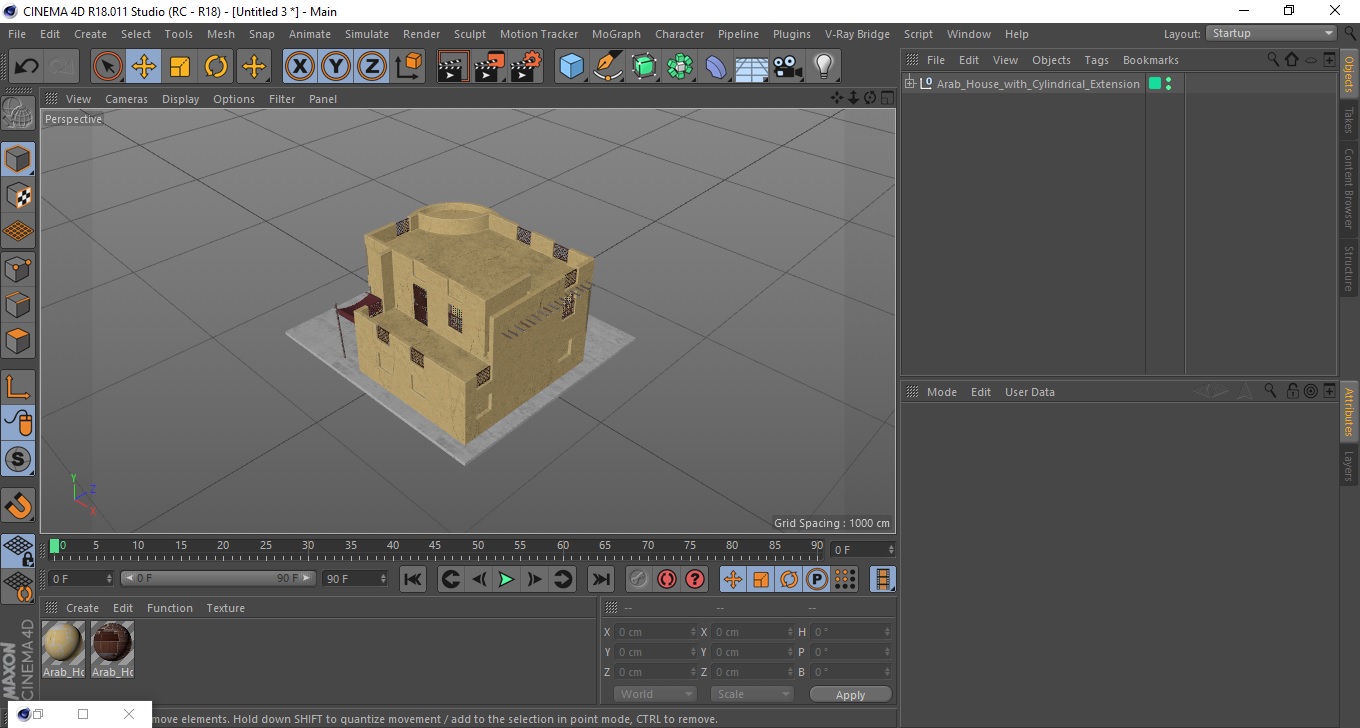1360x728 pixels.
Task: Switch to Edges mode
Action: (x=18, y=304)
